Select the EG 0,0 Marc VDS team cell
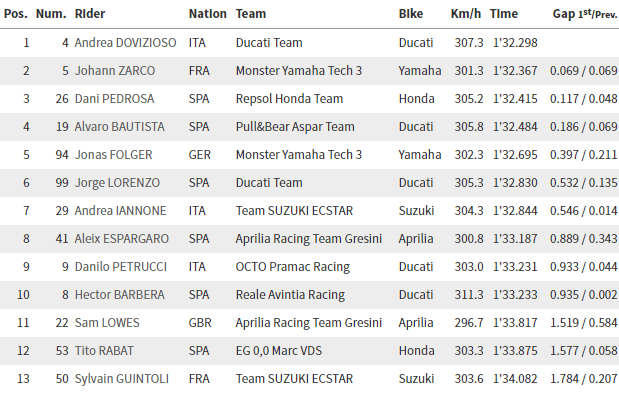 (279, 351)
